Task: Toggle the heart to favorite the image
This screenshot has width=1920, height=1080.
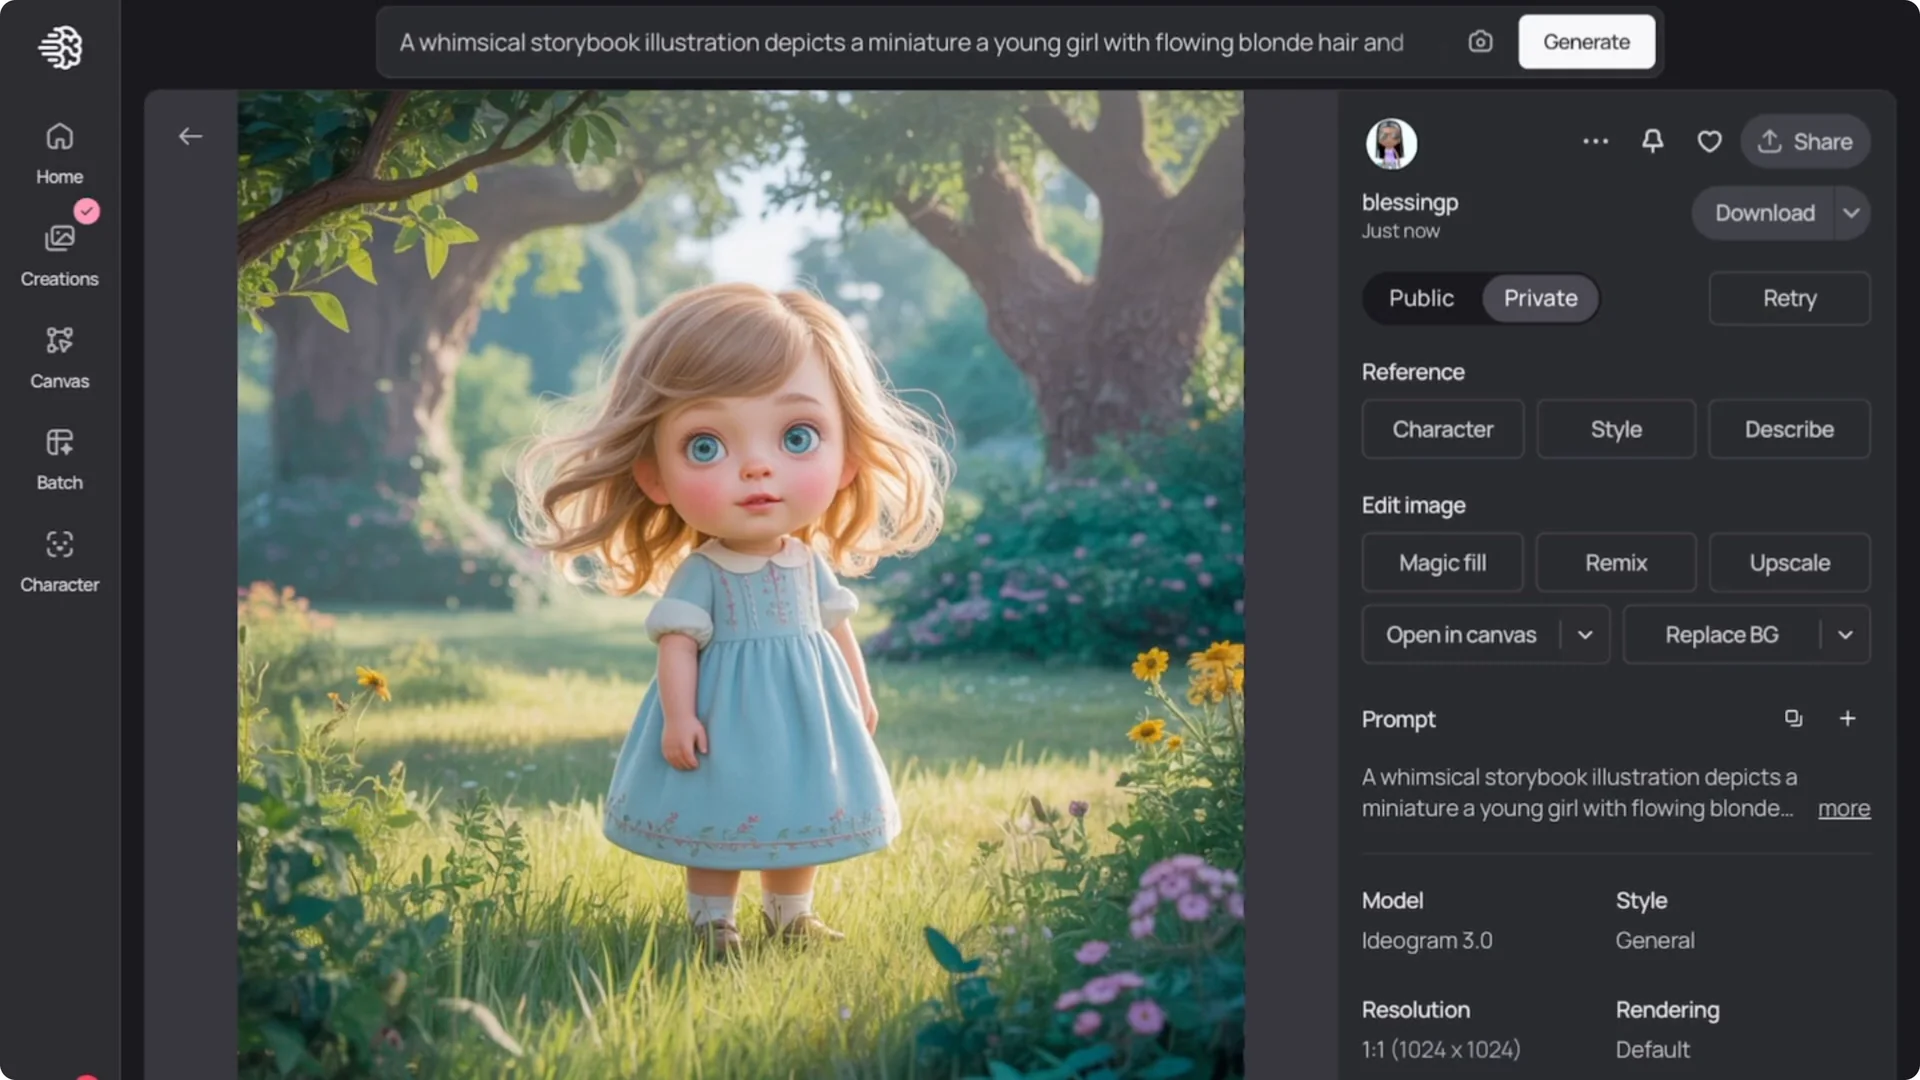Action: coord(1709,141)
